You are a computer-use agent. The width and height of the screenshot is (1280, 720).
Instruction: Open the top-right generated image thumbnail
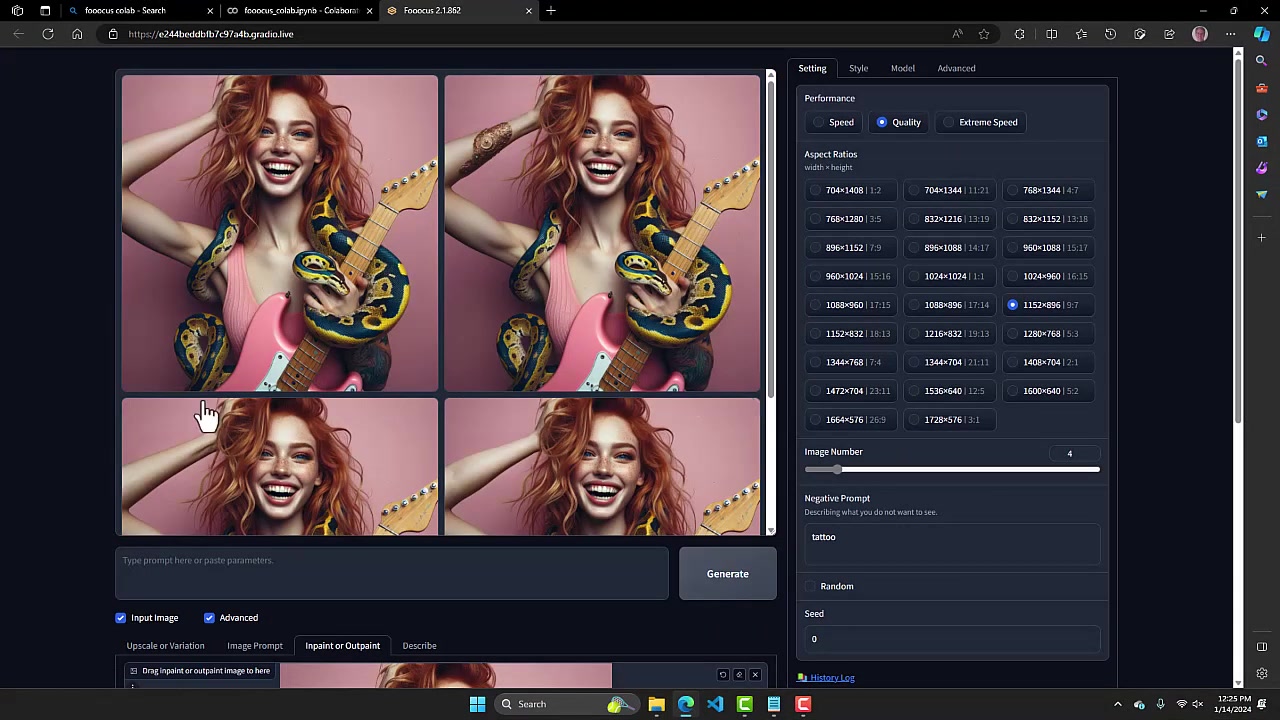click(x=602, y=233)
